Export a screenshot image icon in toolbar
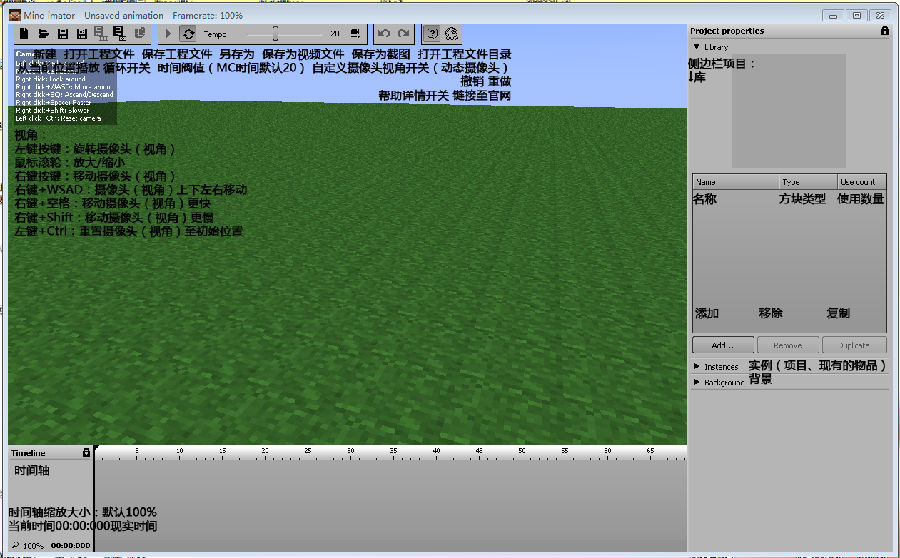 click(119, 34)
